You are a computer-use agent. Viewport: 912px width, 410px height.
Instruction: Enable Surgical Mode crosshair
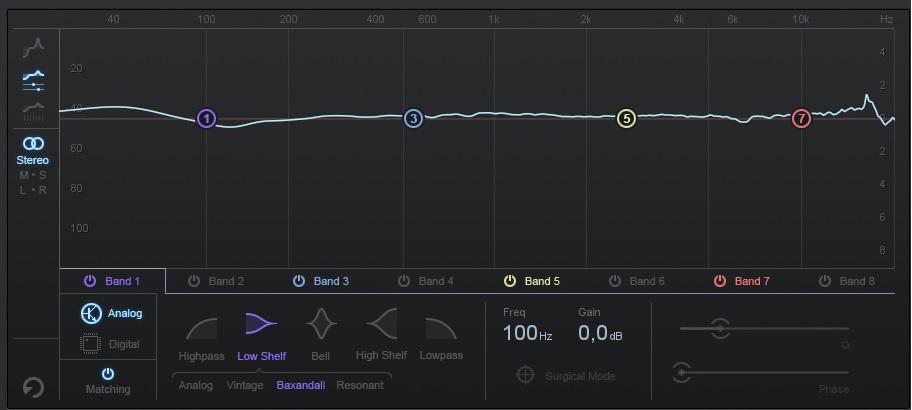[x=525, y=376]
